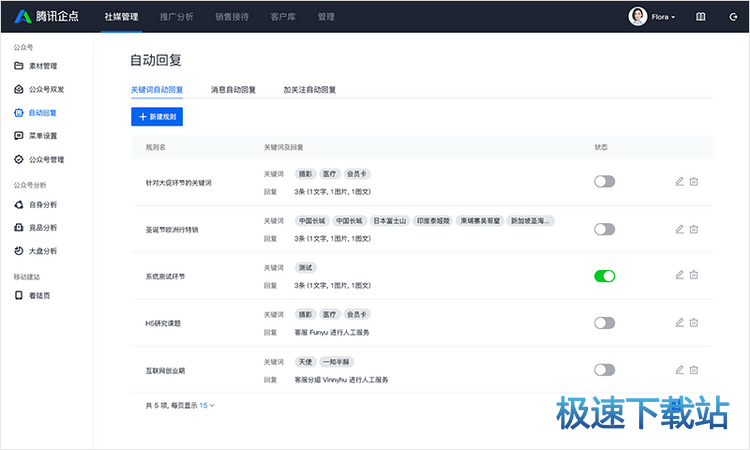The height and width of the screenshot is (450, 750).
Task: Enable the 针对大促环节的关键词 rule switch
Action: tap(605, 181)
